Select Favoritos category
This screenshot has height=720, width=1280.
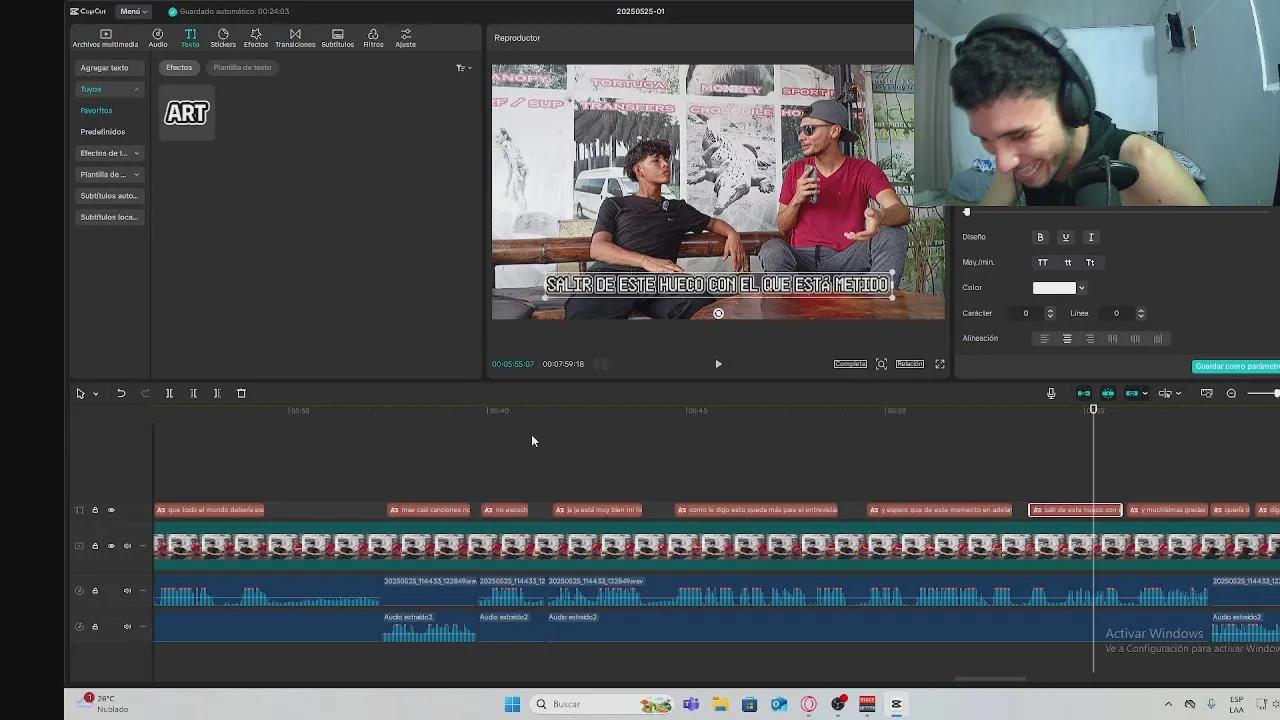click(96, 110)
